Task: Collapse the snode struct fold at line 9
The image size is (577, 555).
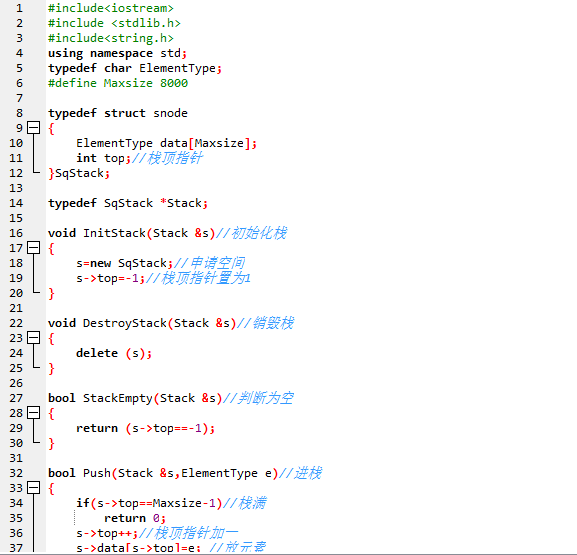Action: pyautogui.click(x=33, y=128)
